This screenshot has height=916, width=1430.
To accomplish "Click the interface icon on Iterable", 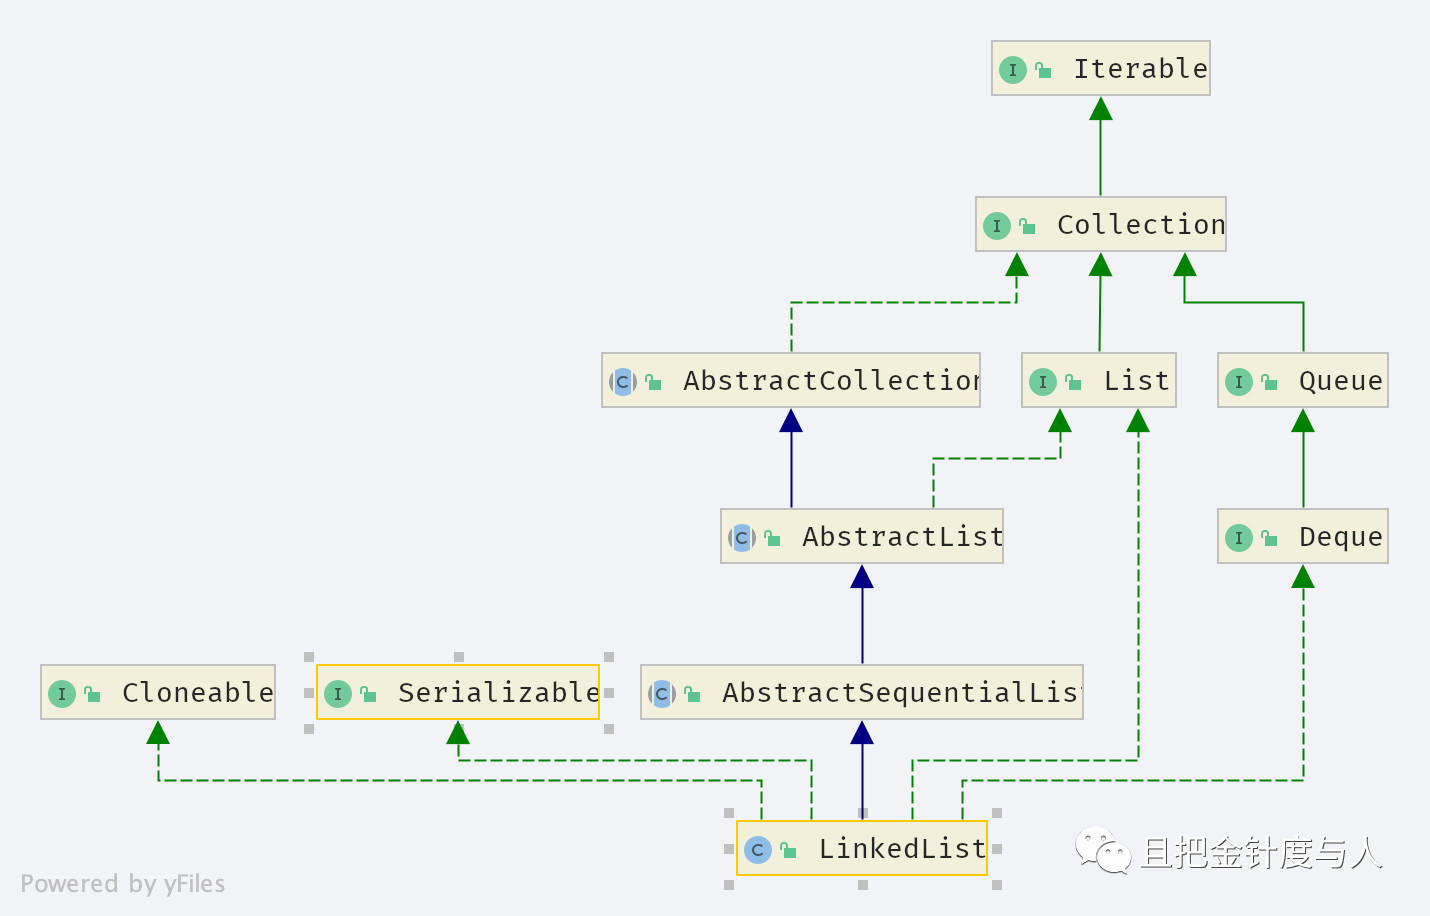I will click(1013, 70).
